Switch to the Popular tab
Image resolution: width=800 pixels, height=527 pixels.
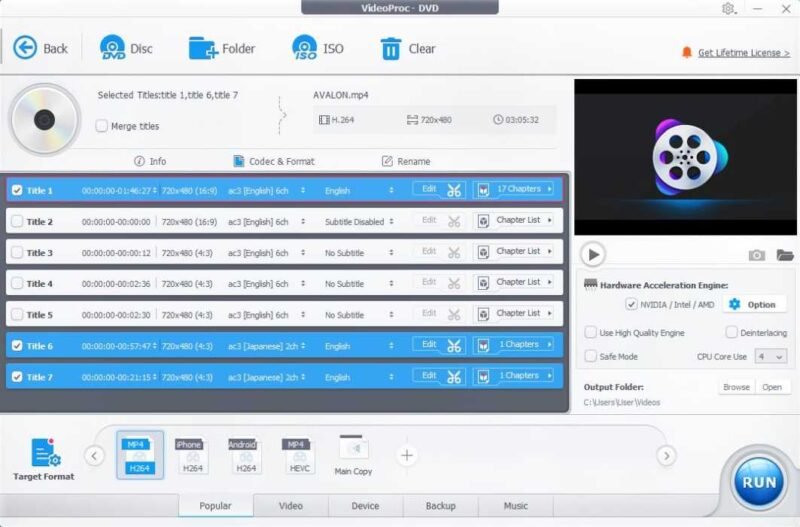pos(215,506)
